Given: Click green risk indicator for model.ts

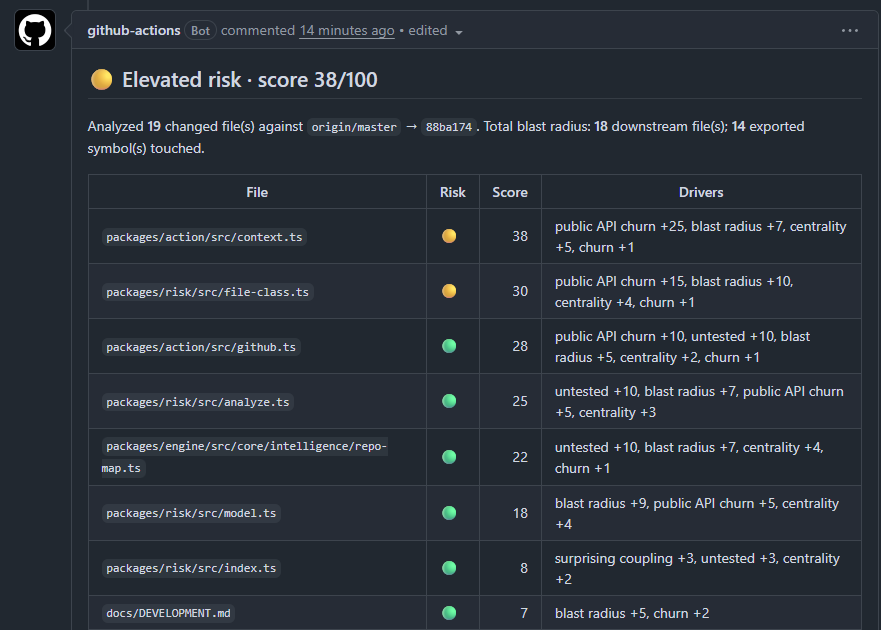Looking at the screenshot, I should tap(449, 513).
